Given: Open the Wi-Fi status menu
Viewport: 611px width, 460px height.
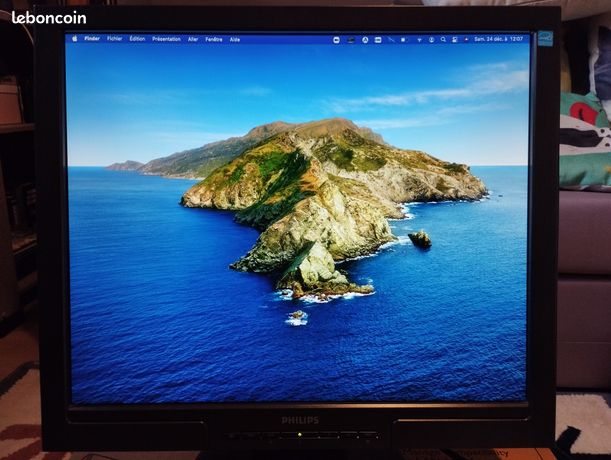Looking at the screenshot, I should [x=419, y=40].
